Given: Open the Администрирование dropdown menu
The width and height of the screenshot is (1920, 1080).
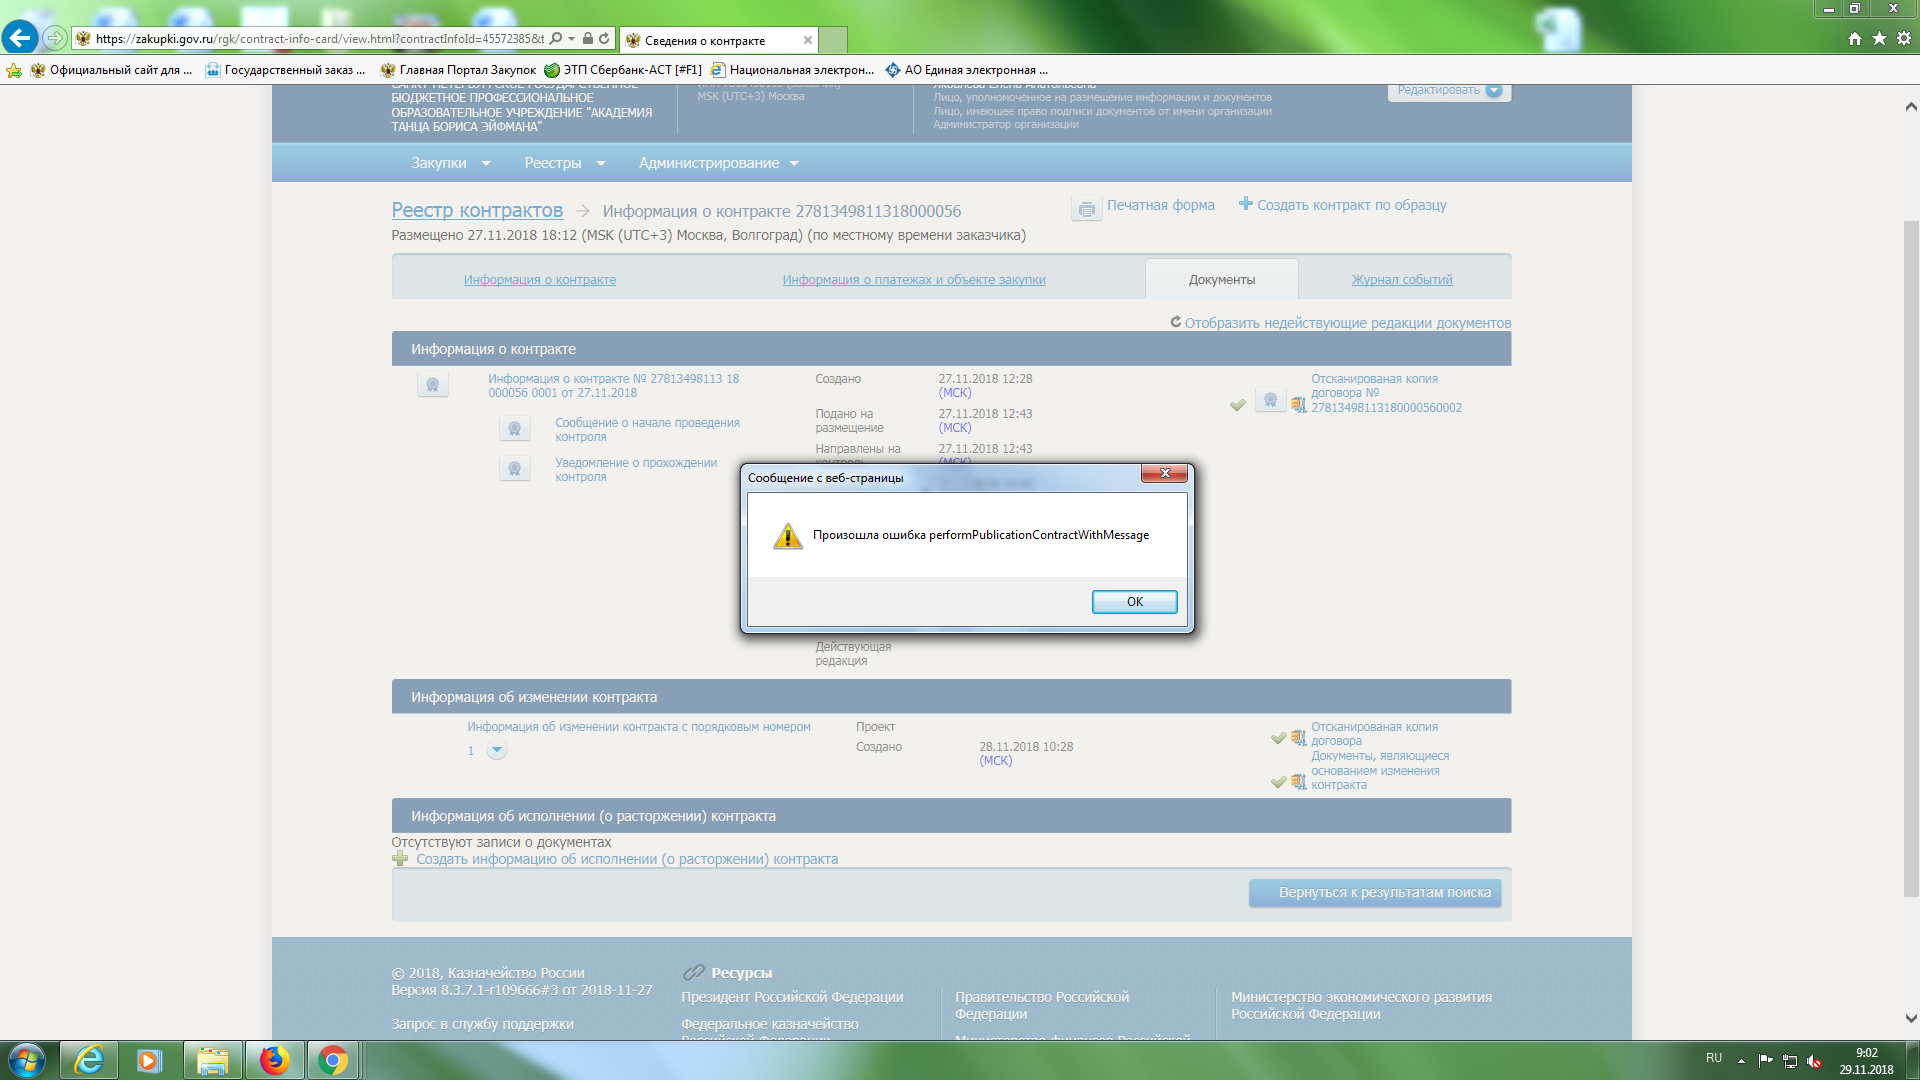Looking at the screenshot, I should point(718,163).
